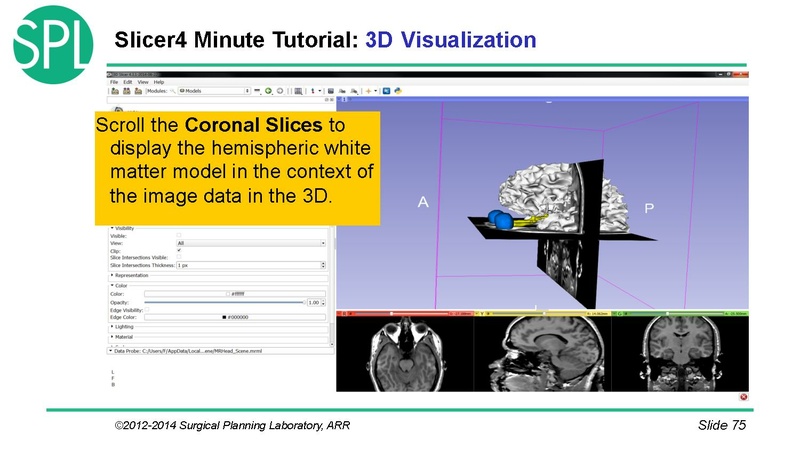Click the screenshot capture icon
This screenshot has height=450, width=800.
331,91
